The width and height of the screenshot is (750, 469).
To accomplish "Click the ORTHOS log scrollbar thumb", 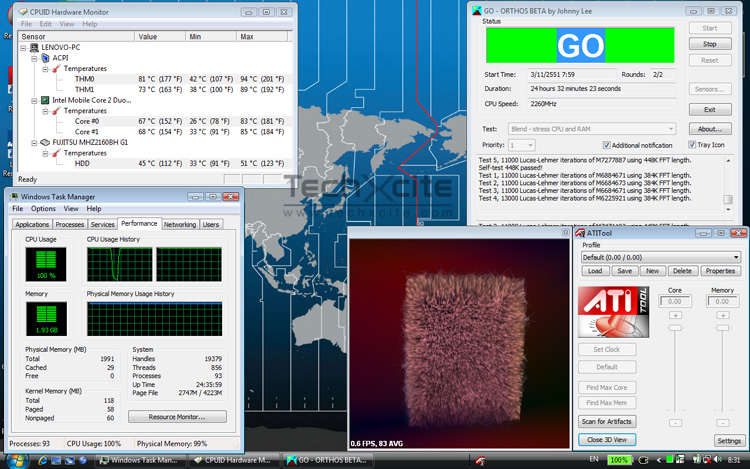I will tap(728, 199).
